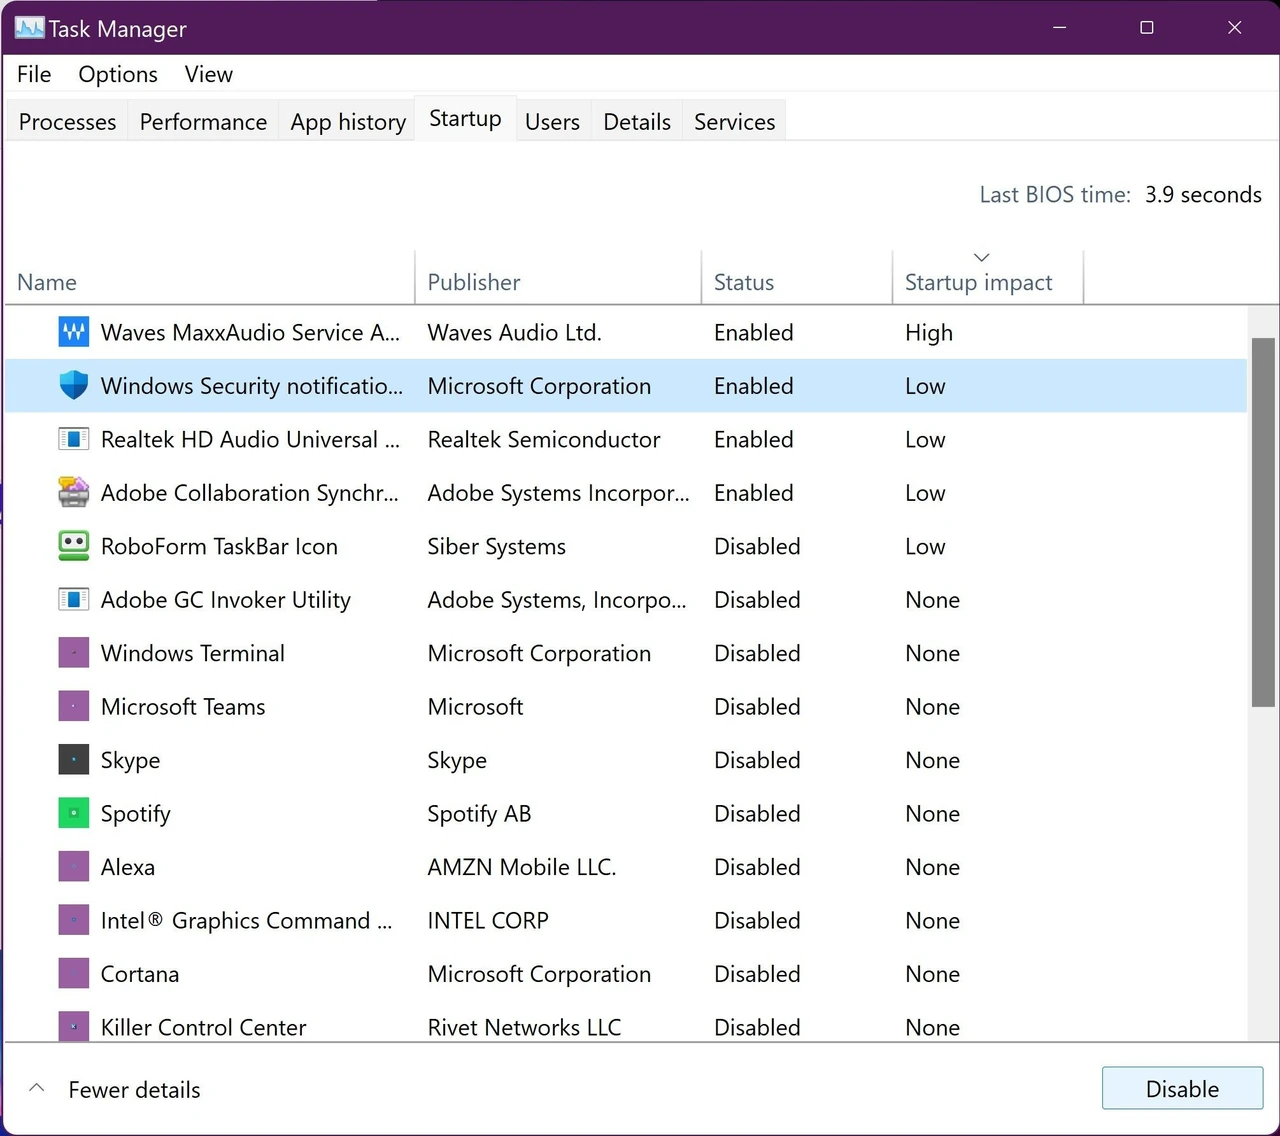Click the Skype row icon
The width and height of the screenshot is (1280, 1136).
[x=74, y=760]
